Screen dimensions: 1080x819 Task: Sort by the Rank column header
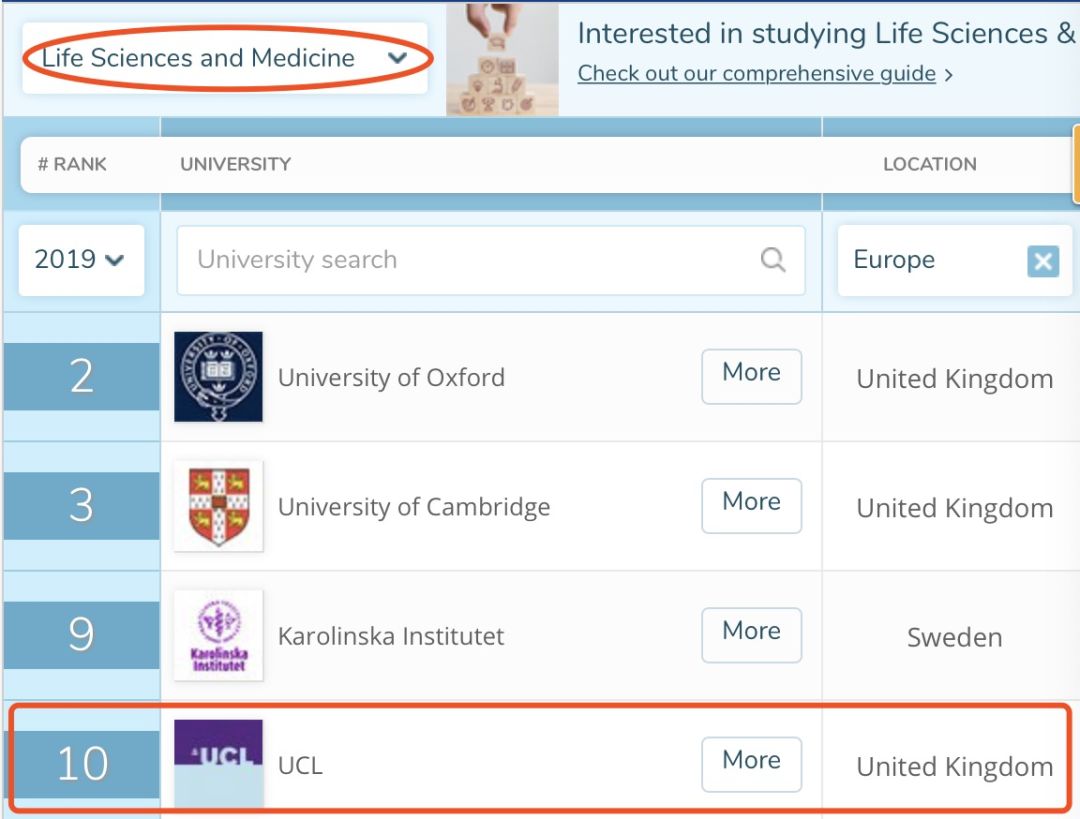coord(72,164)
